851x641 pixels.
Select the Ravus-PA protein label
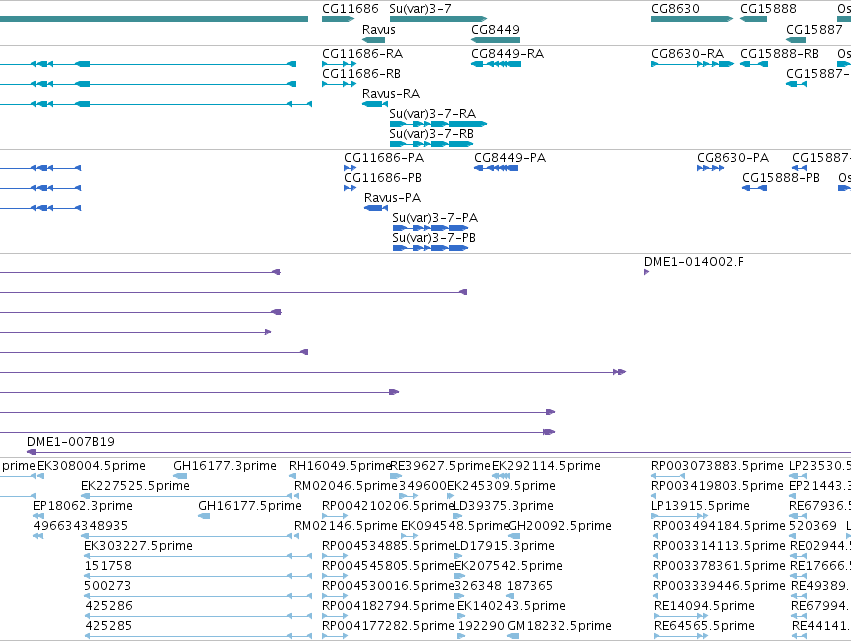tap(392, 198)
